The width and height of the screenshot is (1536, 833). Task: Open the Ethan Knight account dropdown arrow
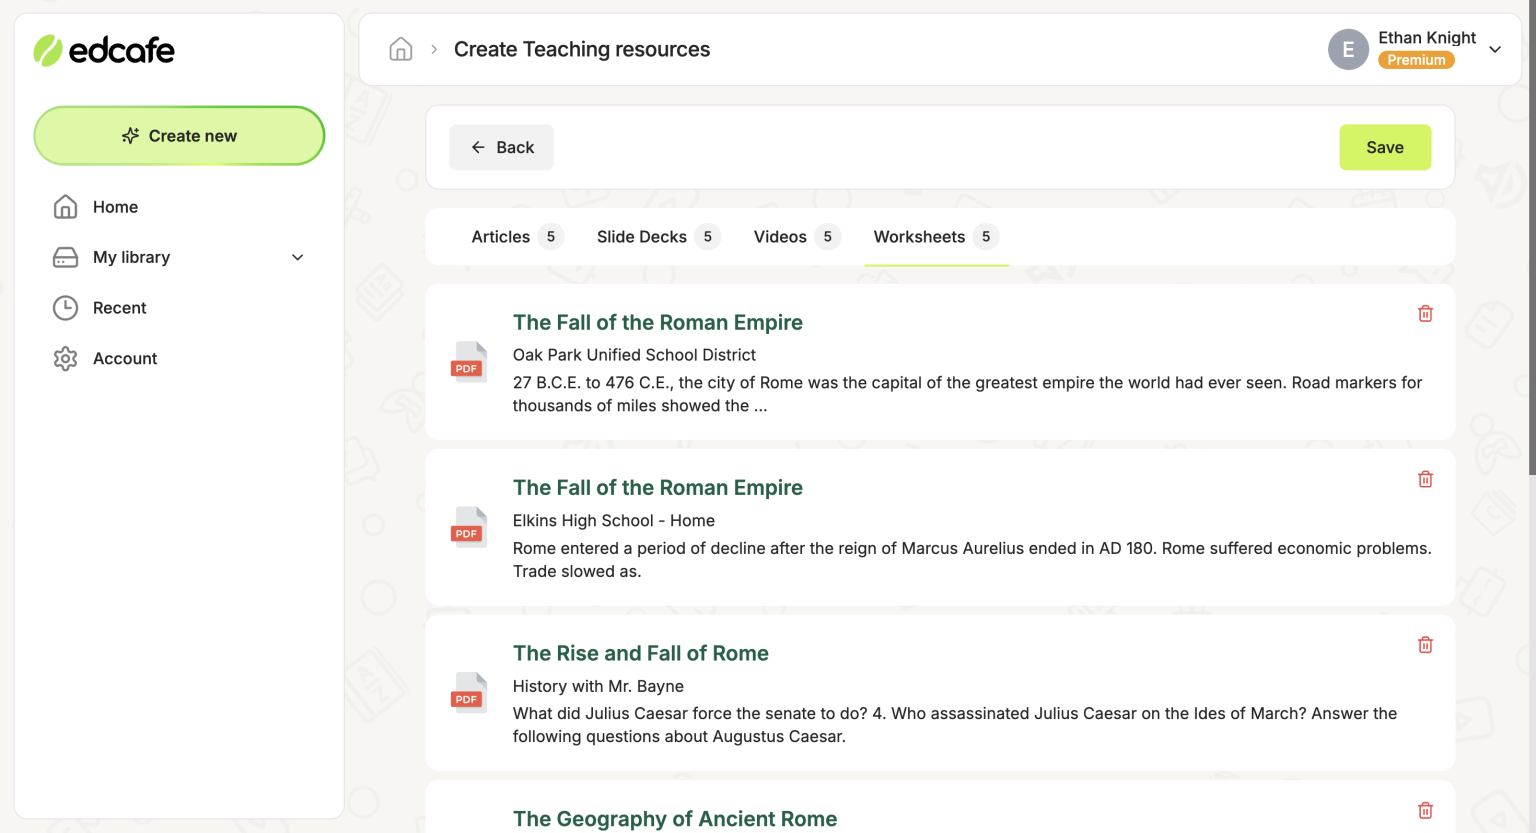coord(1495,49)
